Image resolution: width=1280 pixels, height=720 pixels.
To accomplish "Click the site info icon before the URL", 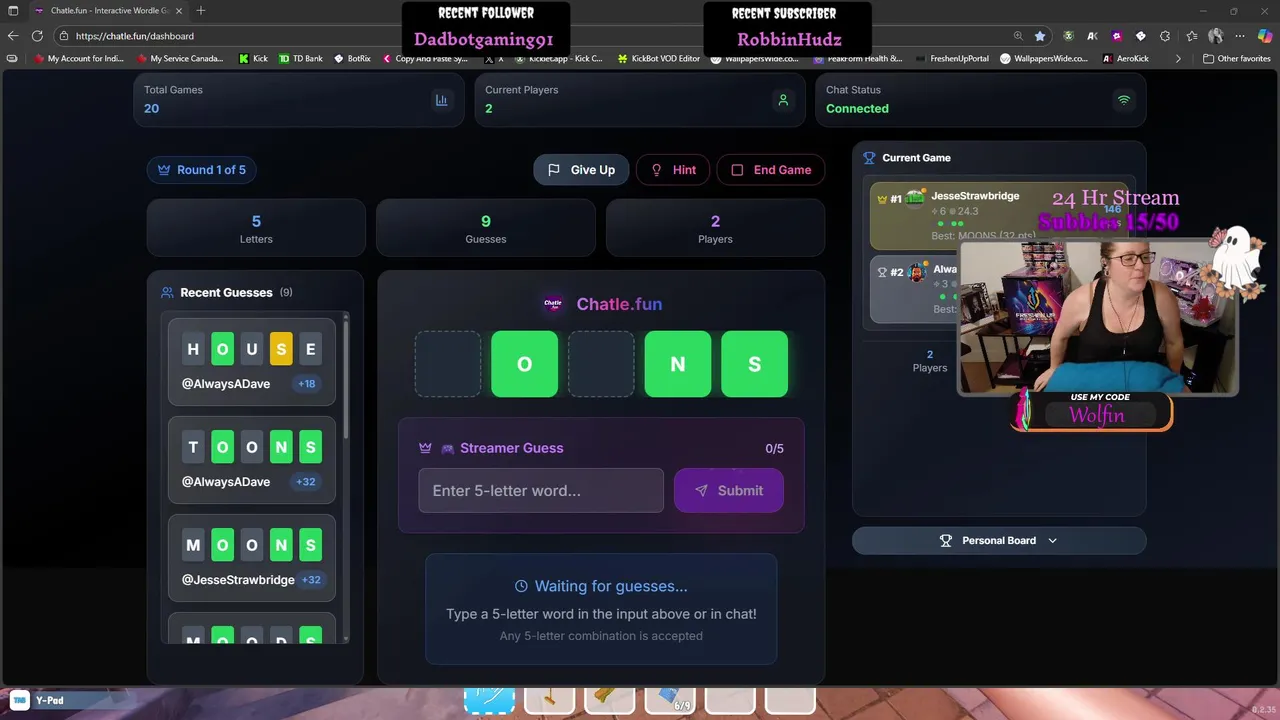I will (64, 36).
